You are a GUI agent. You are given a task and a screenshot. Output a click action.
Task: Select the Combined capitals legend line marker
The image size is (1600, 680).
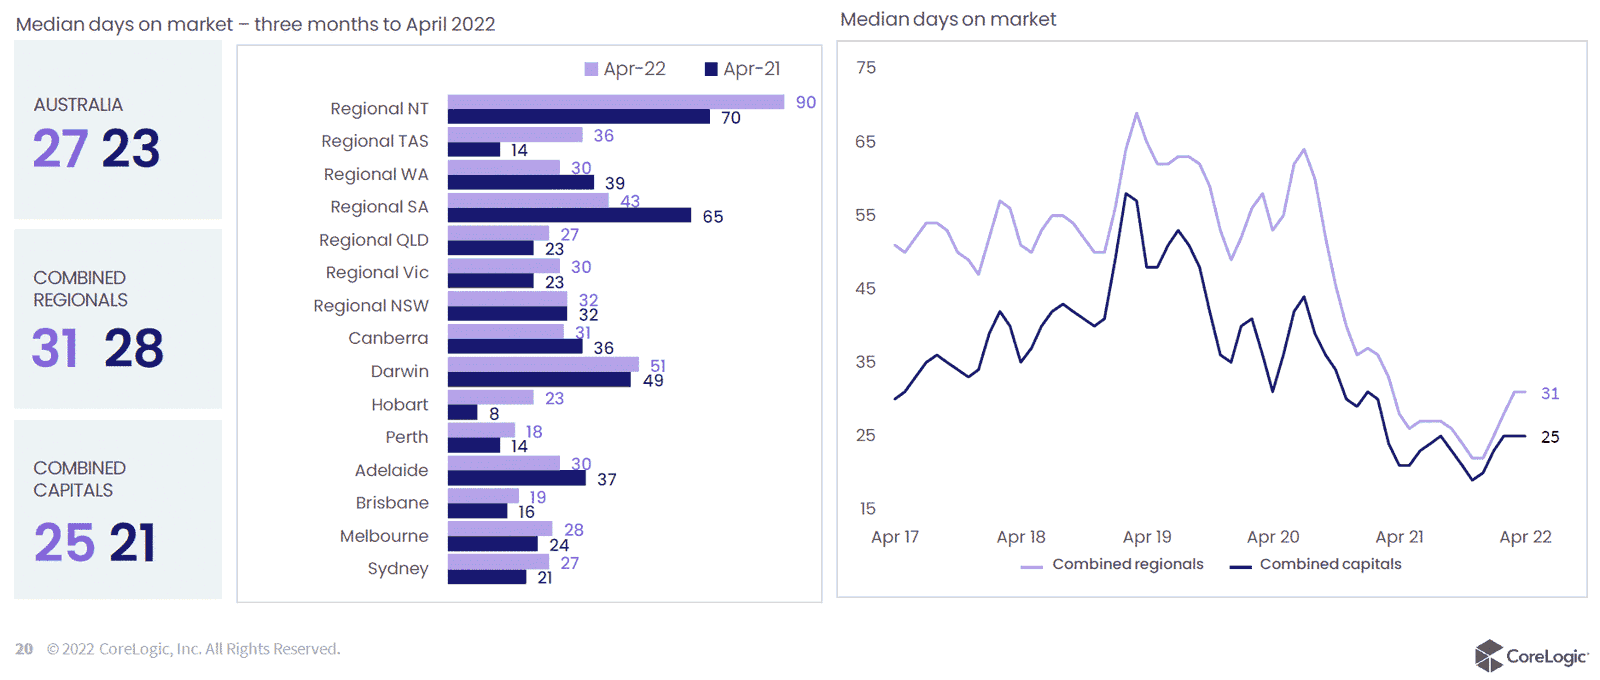[1240, 566]
